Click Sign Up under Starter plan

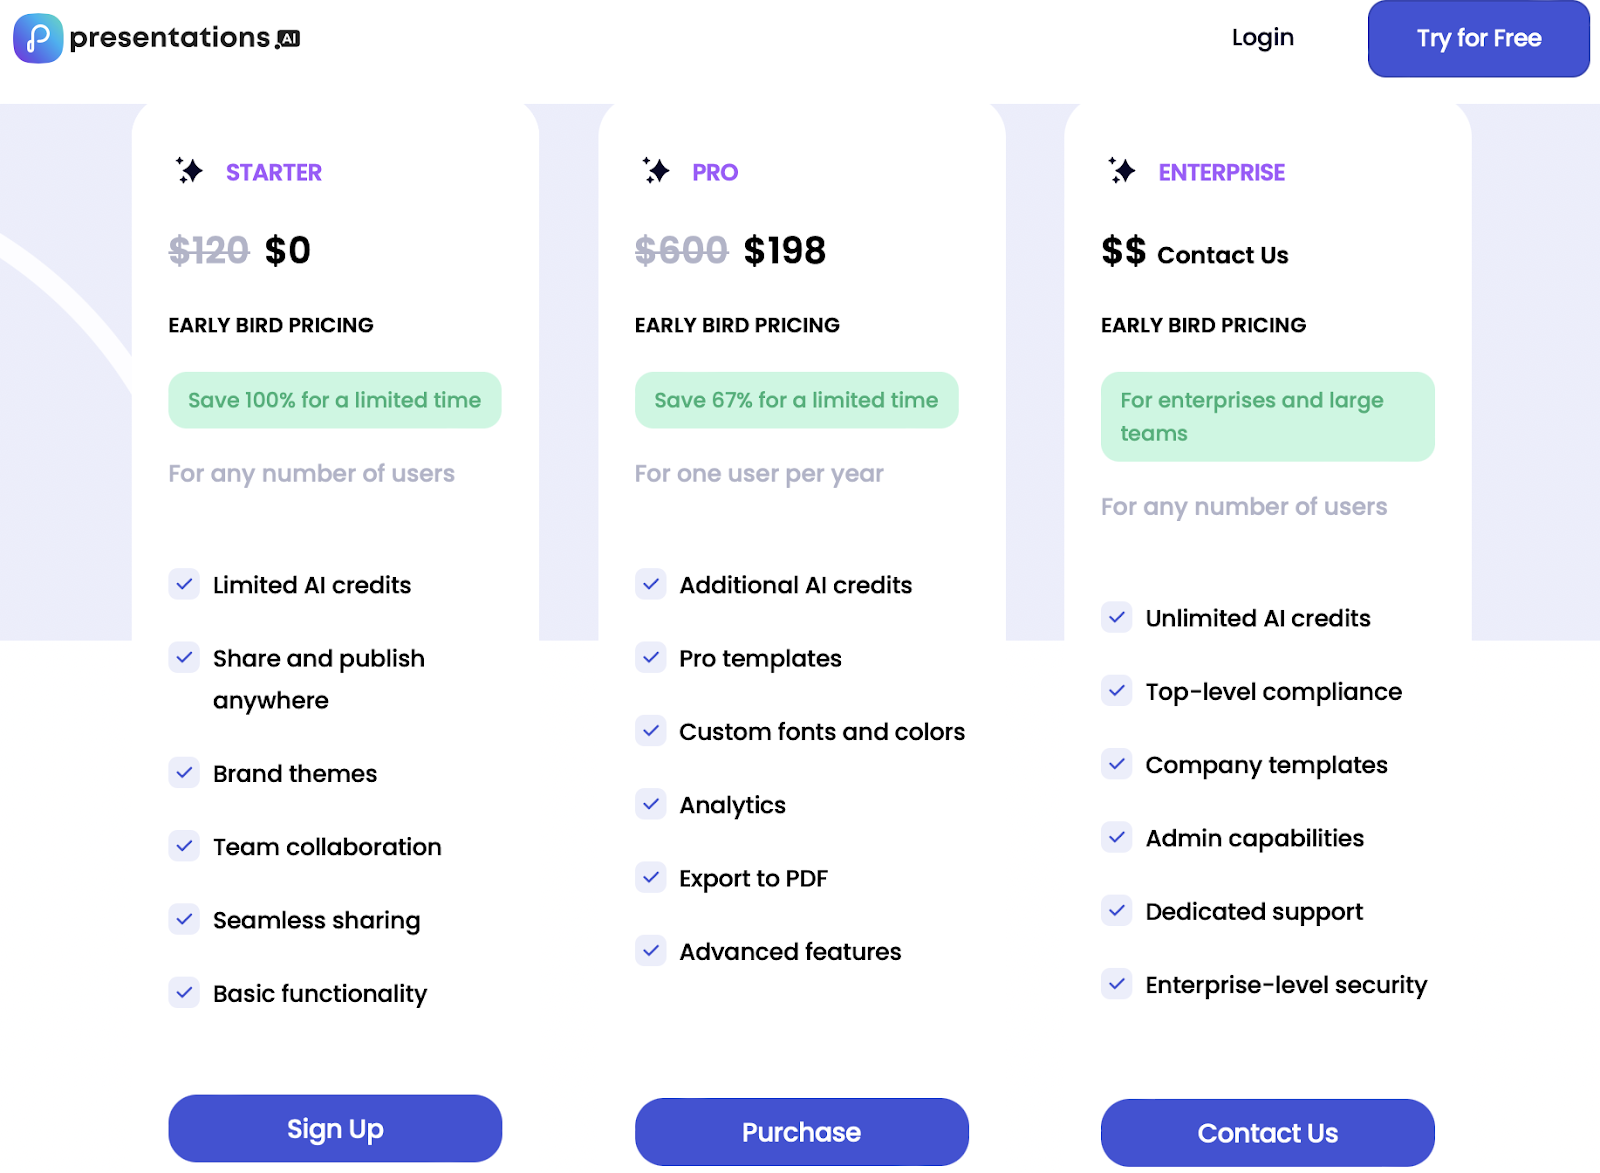click(335, 1128)
